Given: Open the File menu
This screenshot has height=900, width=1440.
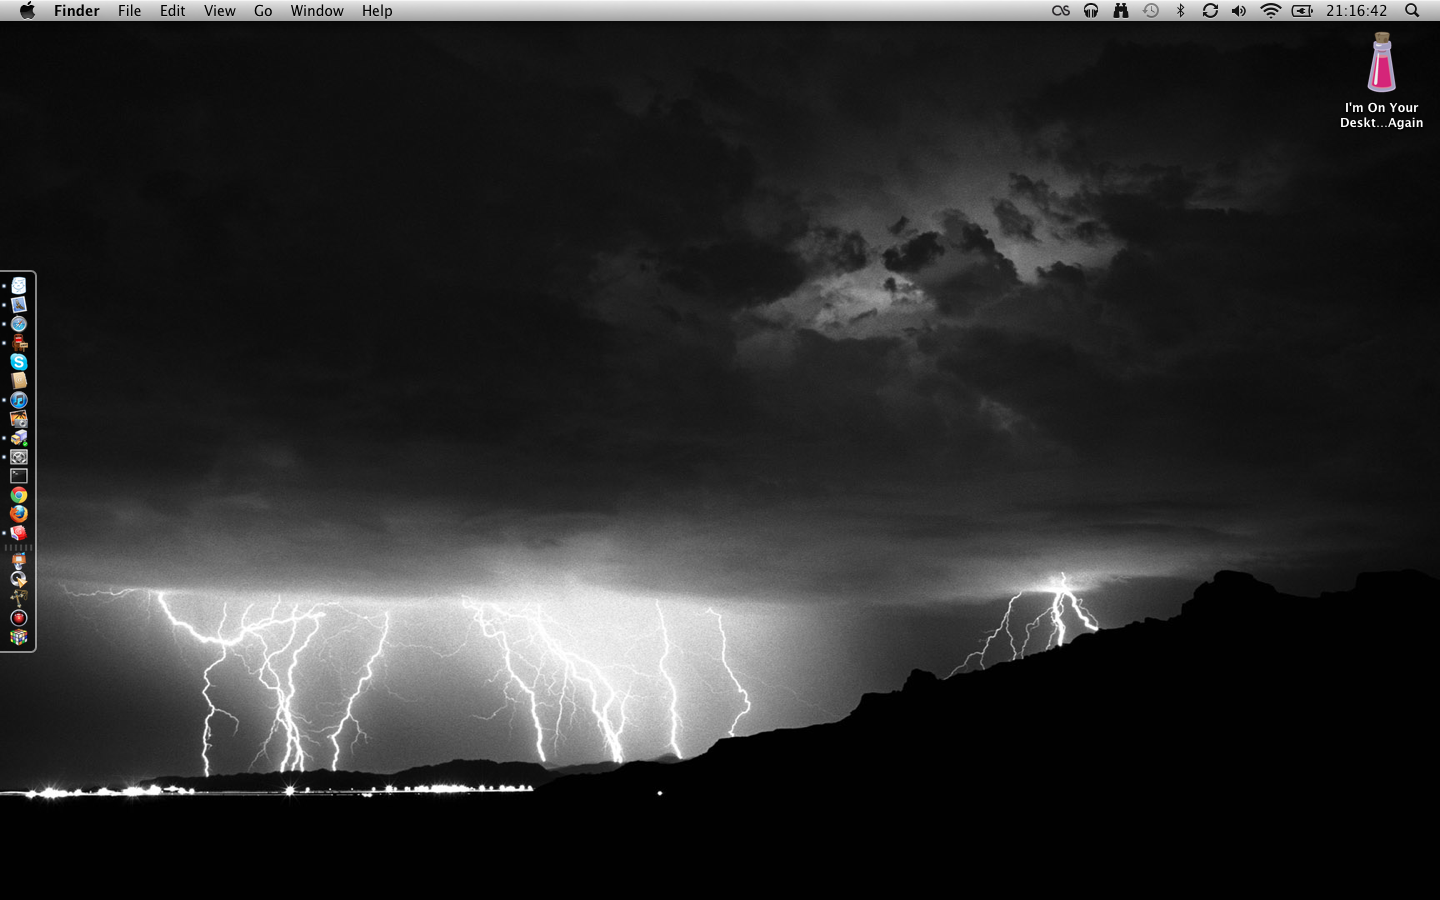Looking at the screenshot, I should click(x=129, y=11).
